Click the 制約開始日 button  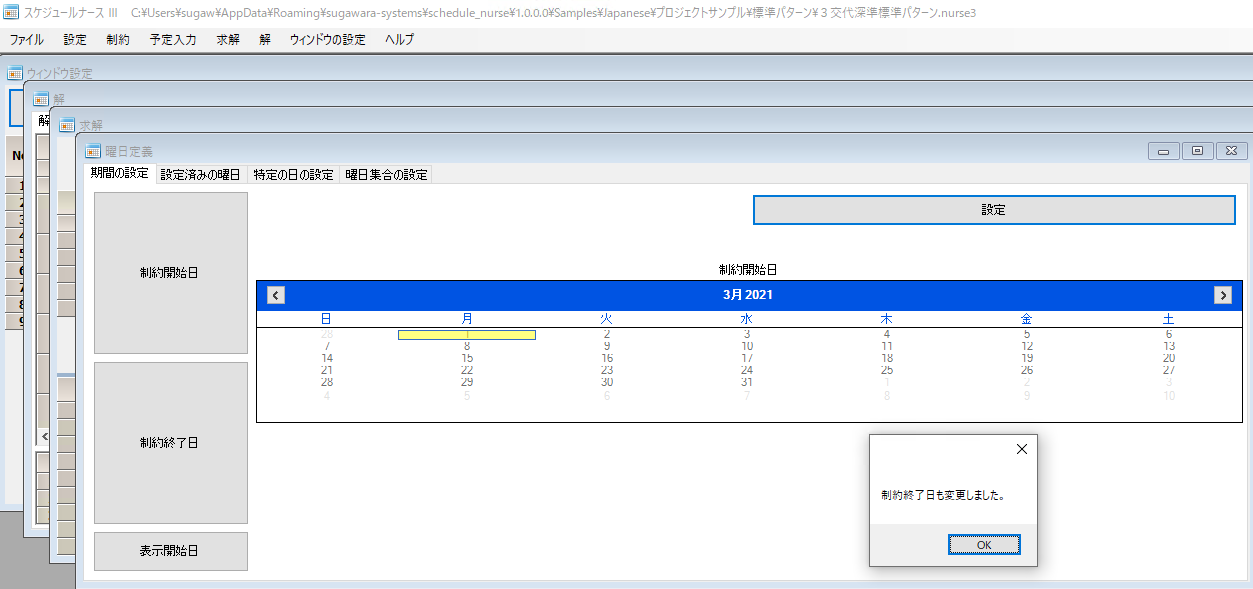tap(170, 273)
